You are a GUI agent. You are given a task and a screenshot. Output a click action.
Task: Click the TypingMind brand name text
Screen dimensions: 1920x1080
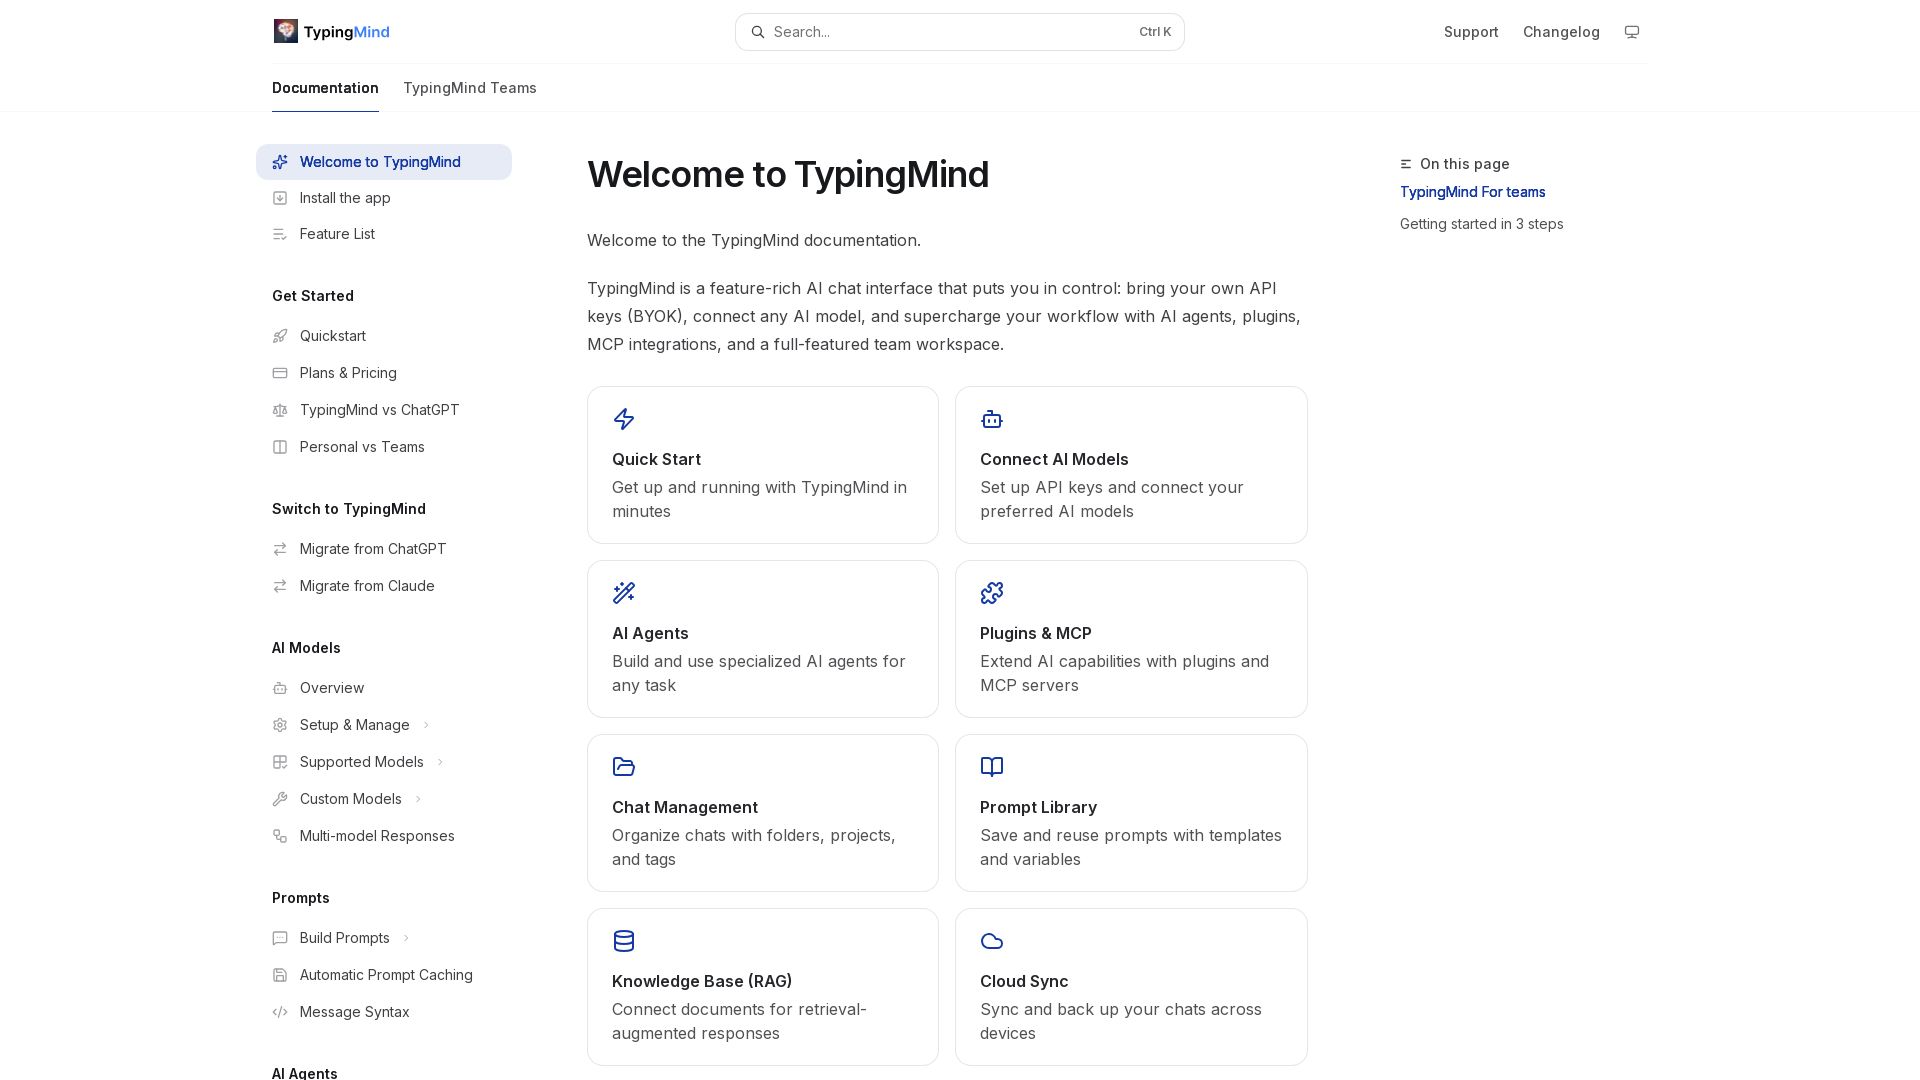[x=346, y=32]
